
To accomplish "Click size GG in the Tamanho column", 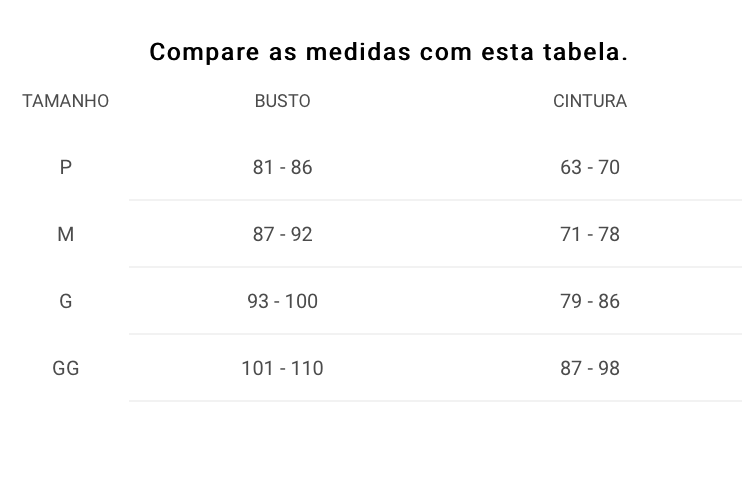I will [x=66, y=368].
